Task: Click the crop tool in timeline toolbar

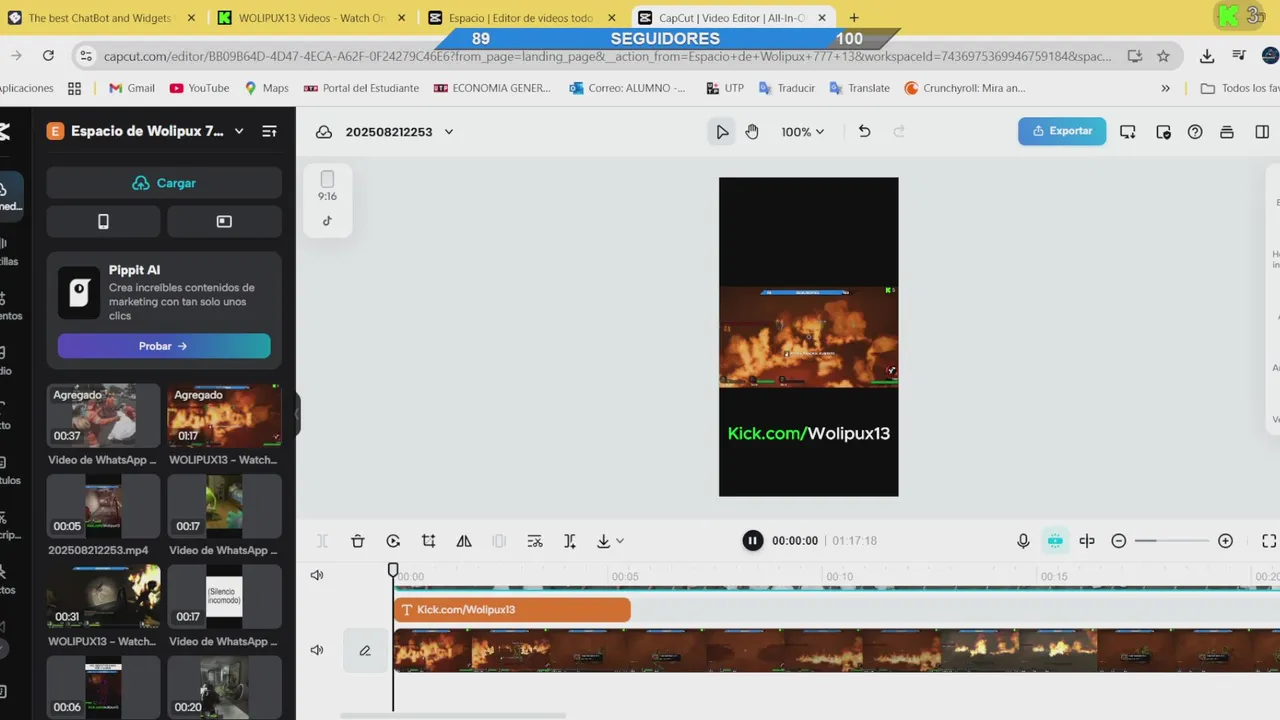Action: [x=428, y=541]
